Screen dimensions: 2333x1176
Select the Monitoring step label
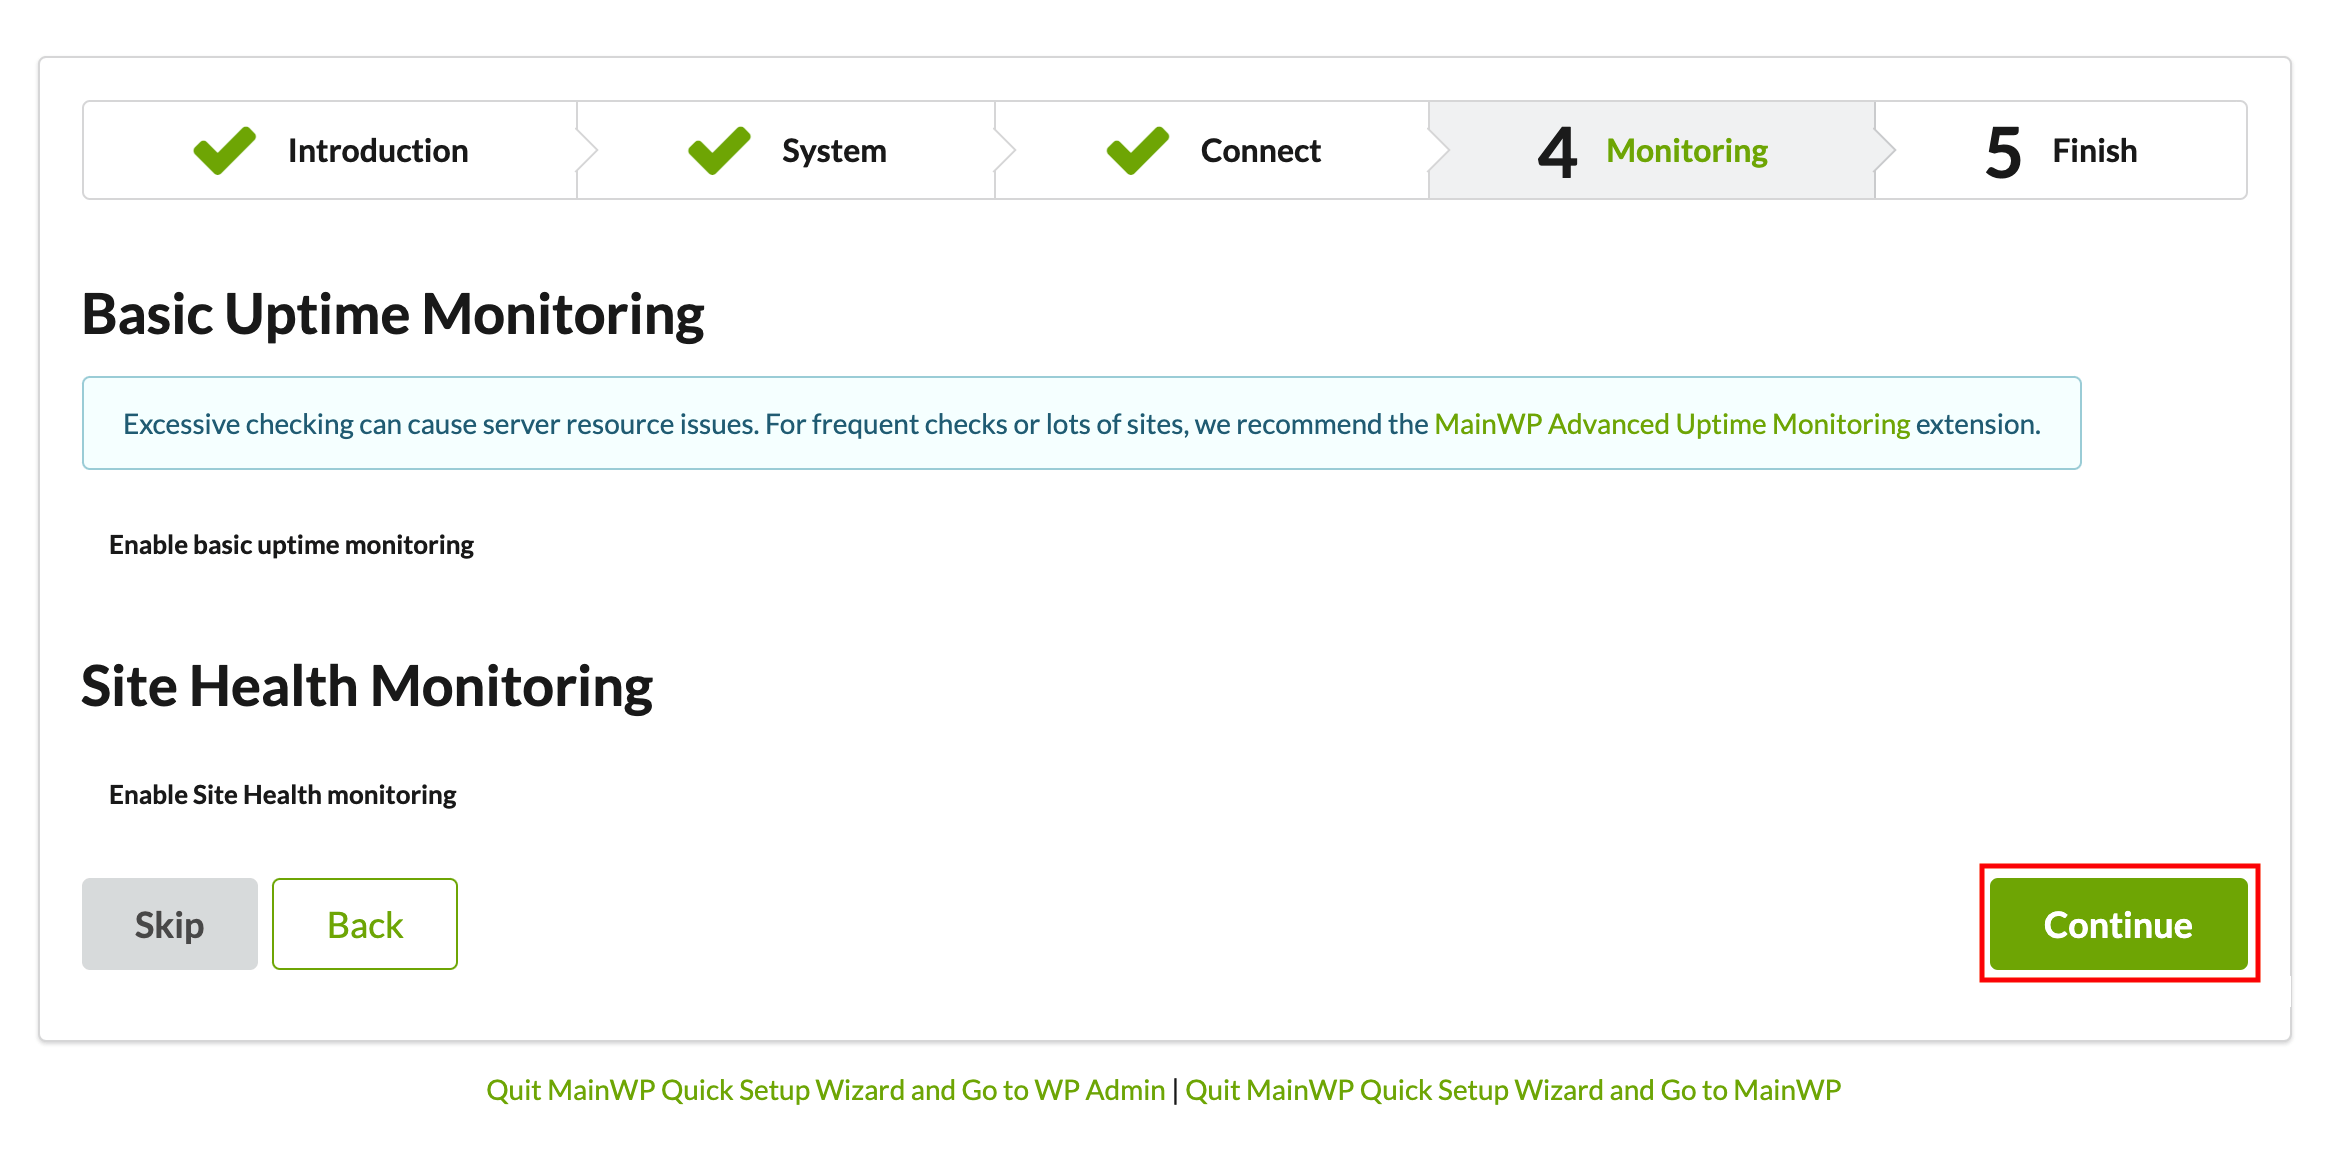click(x=1687, y=151)
